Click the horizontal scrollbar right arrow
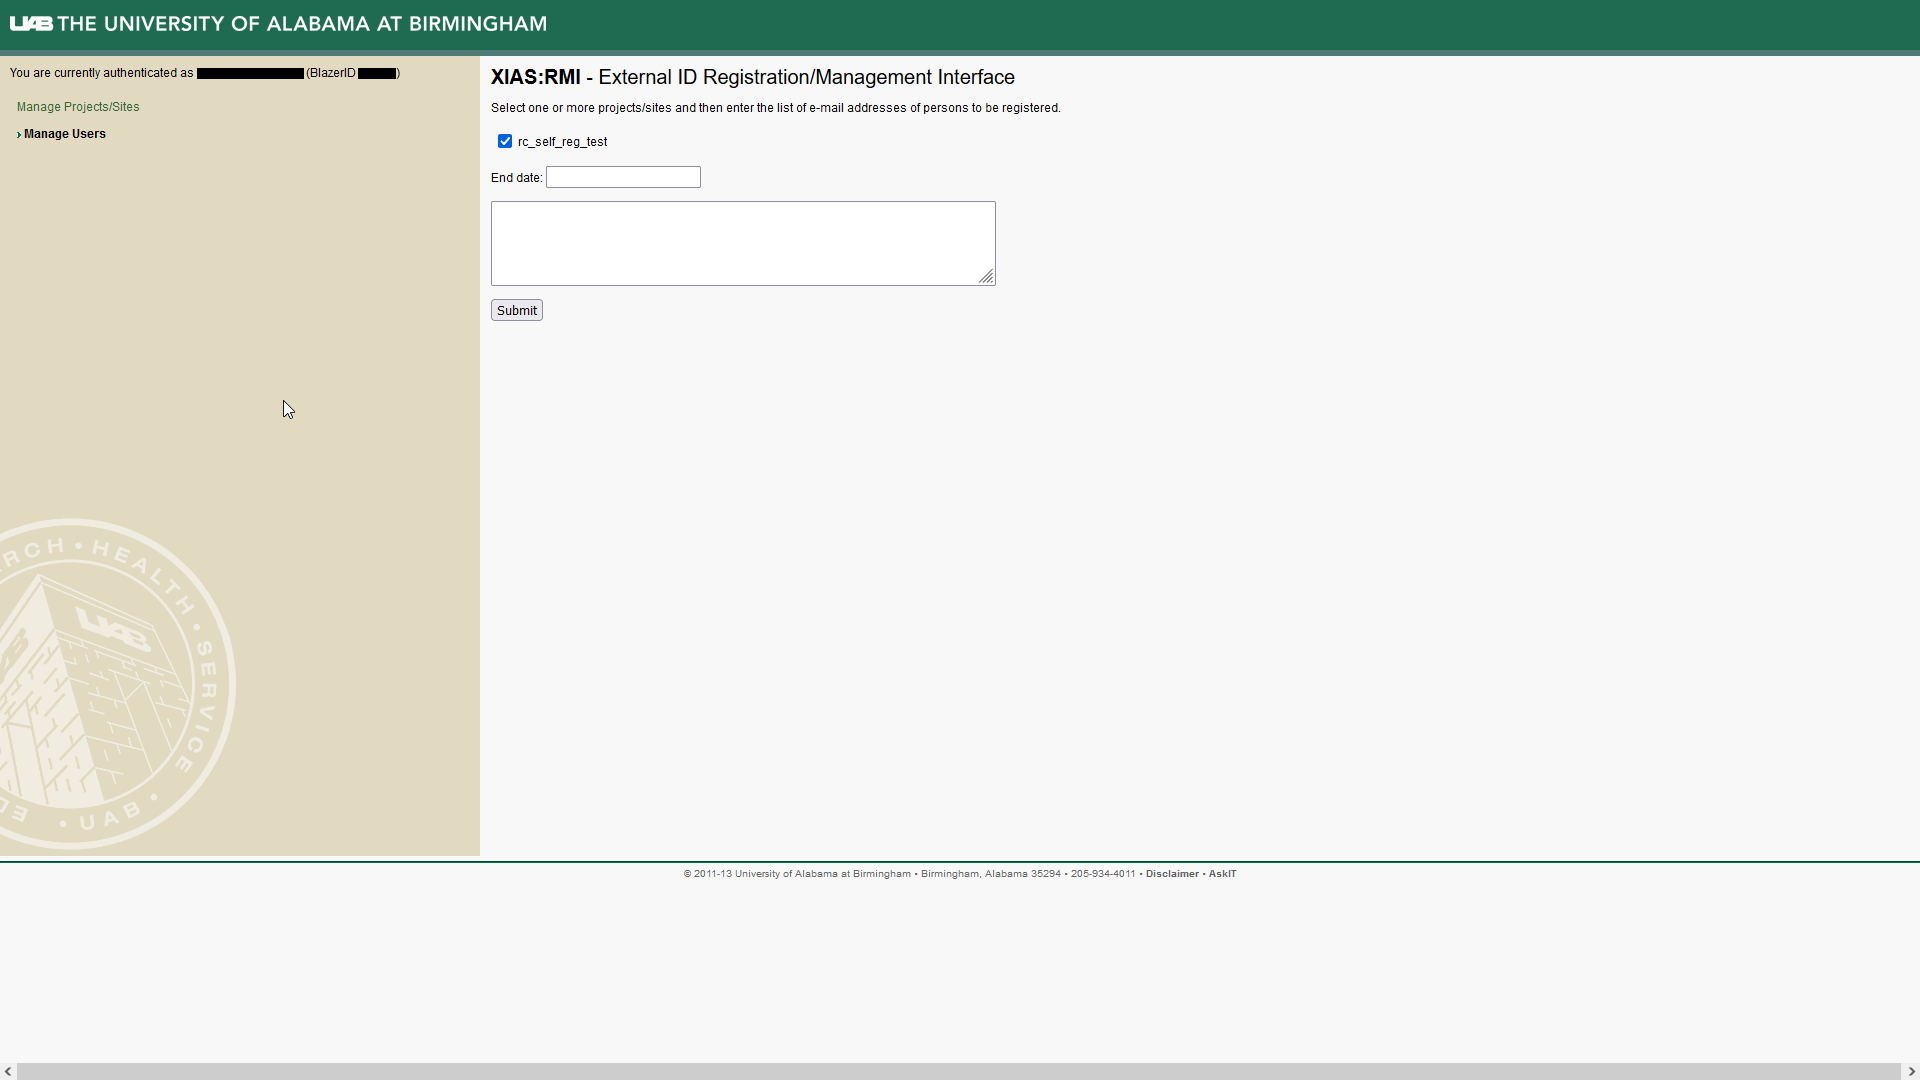The image size is (1920, 1080). point(1911,1072)
